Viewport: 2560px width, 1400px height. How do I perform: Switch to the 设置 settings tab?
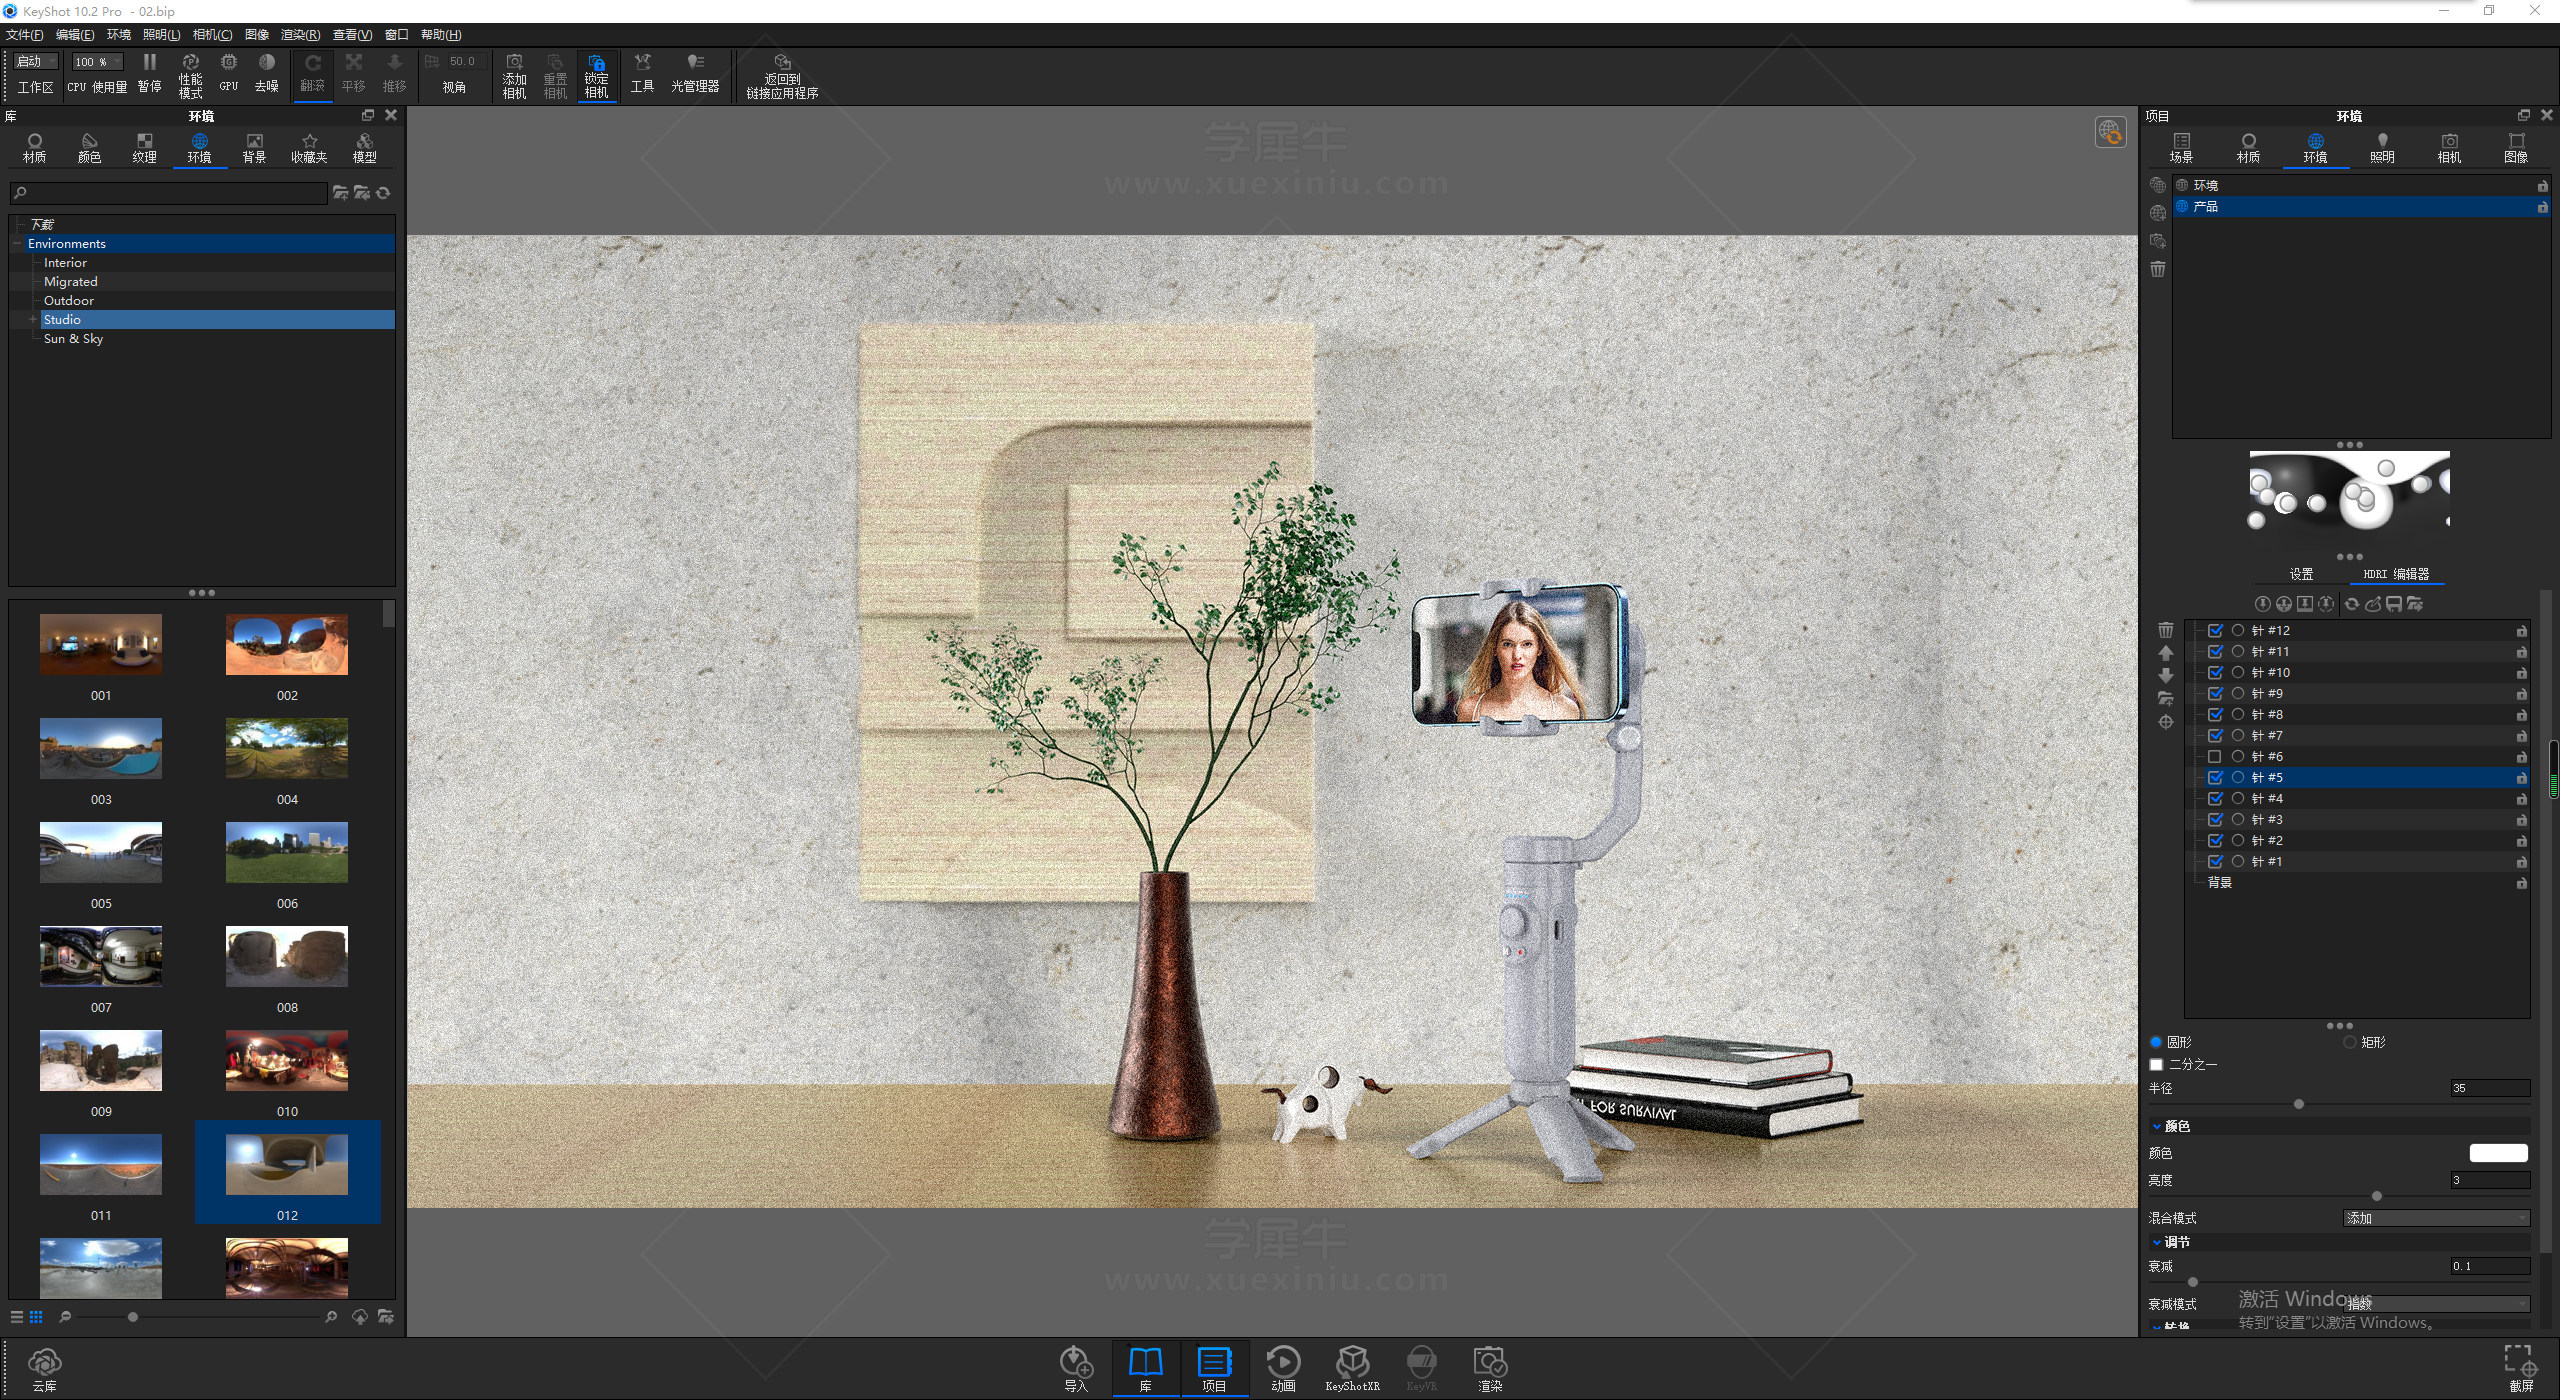tap(2301, 574)
